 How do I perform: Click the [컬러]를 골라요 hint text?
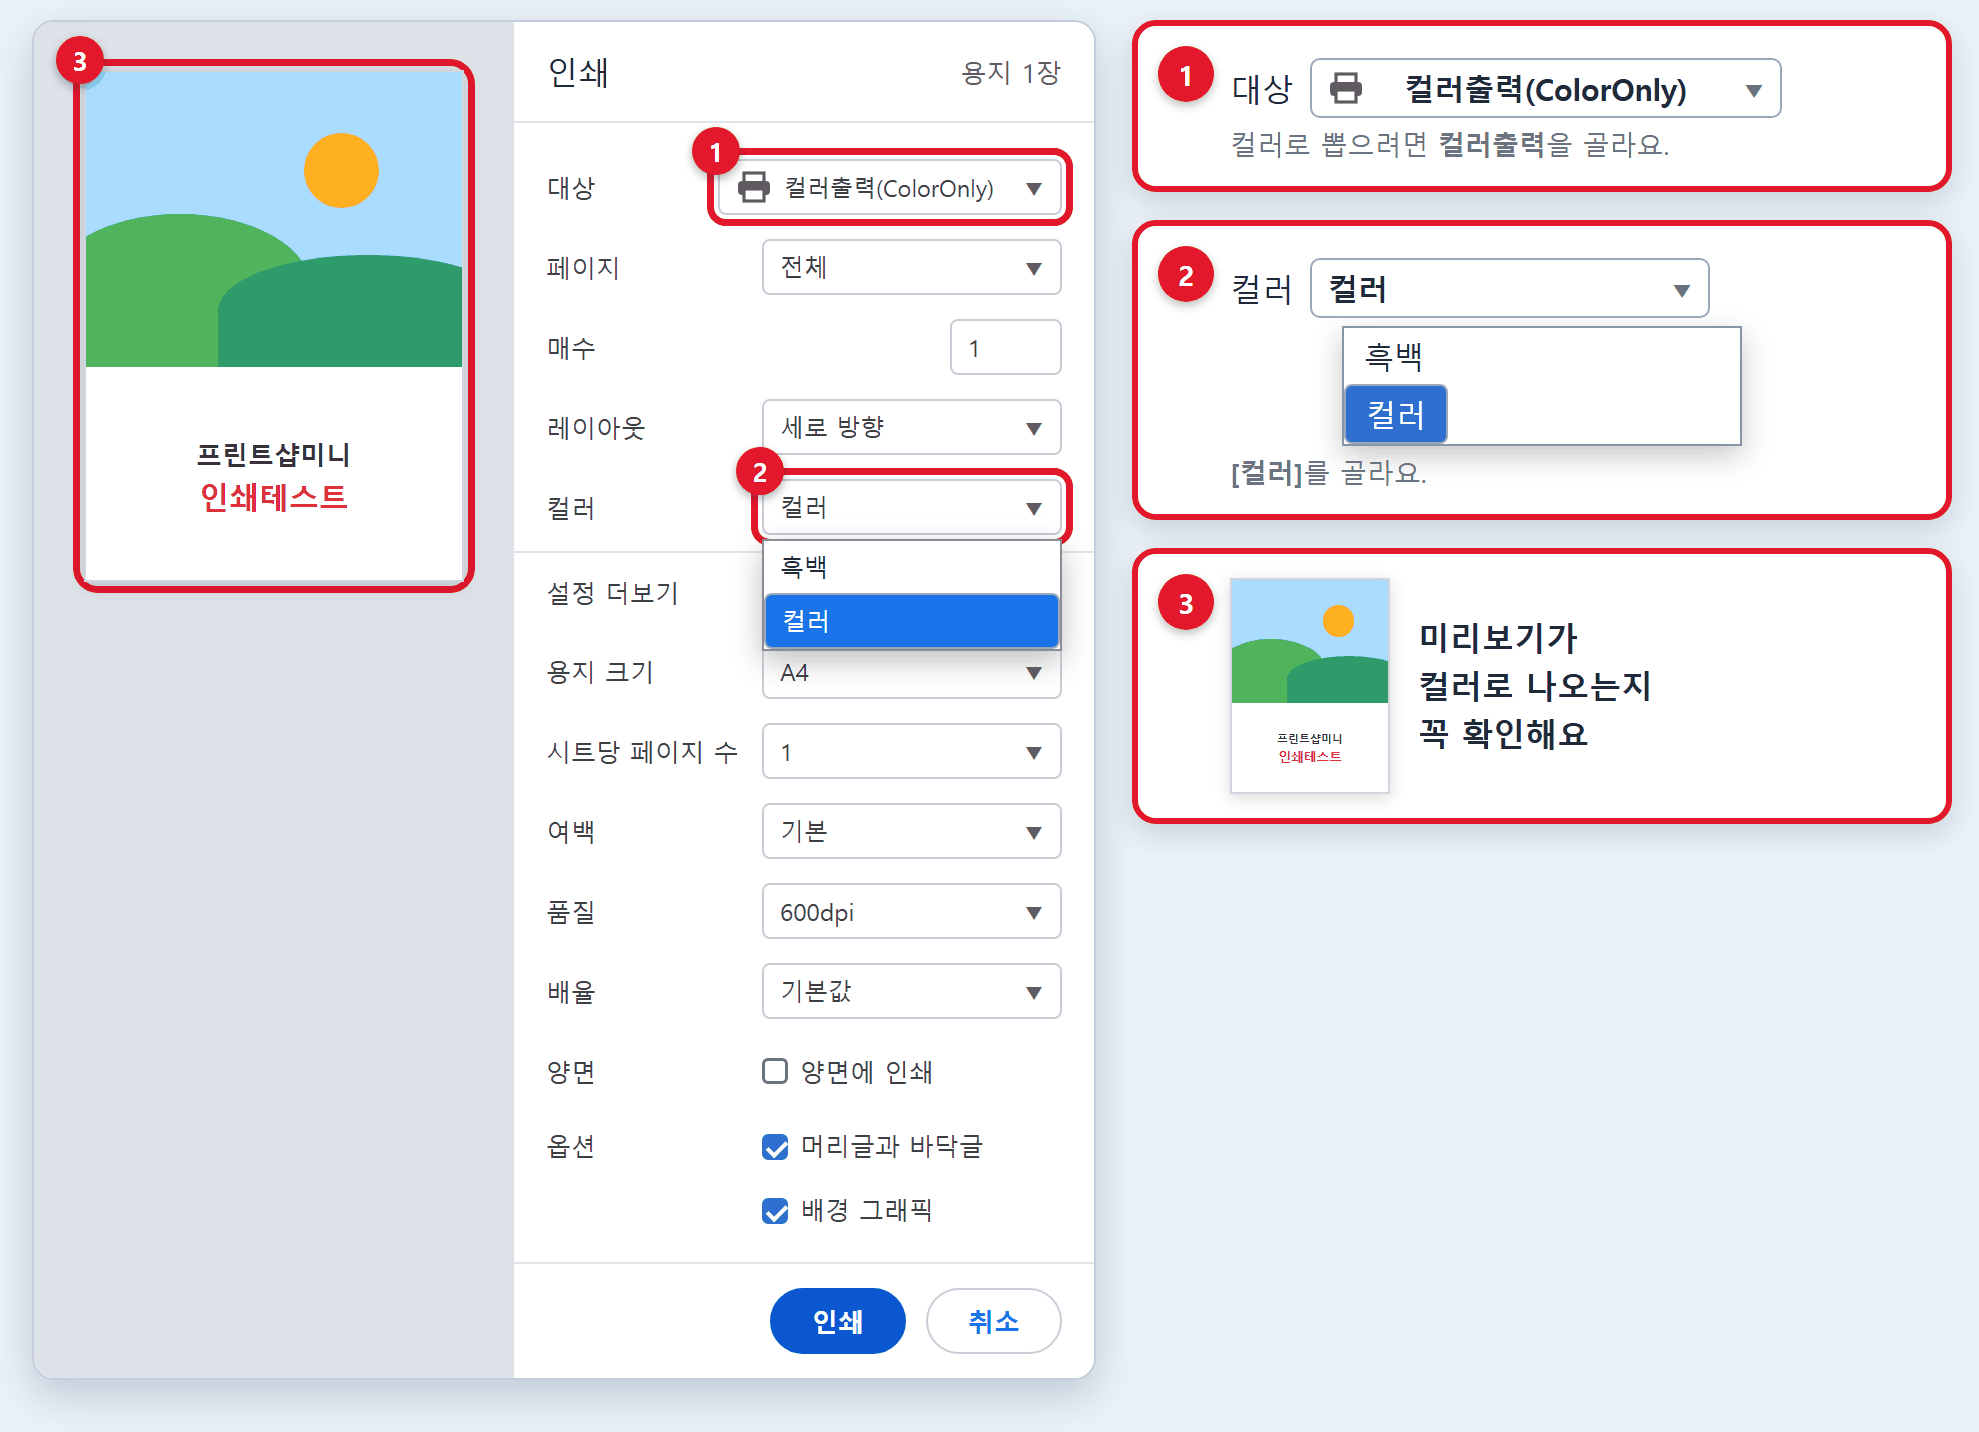(x=1329, y=473)
